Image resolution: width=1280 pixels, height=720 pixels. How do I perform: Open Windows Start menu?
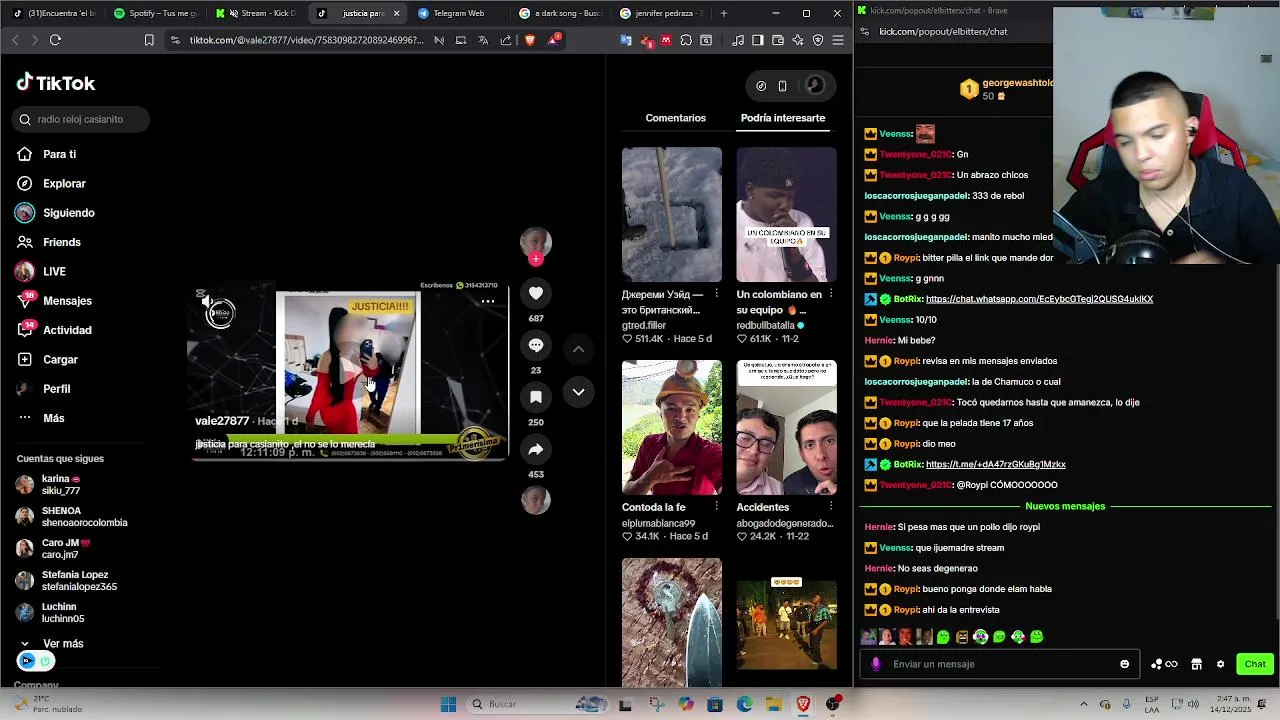coord(449,704)
